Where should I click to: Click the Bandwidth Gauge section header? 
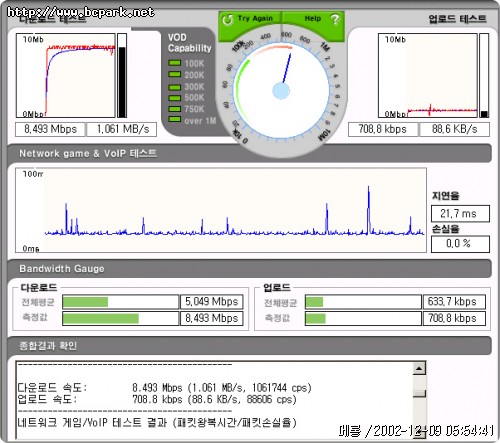click(249, 269)
